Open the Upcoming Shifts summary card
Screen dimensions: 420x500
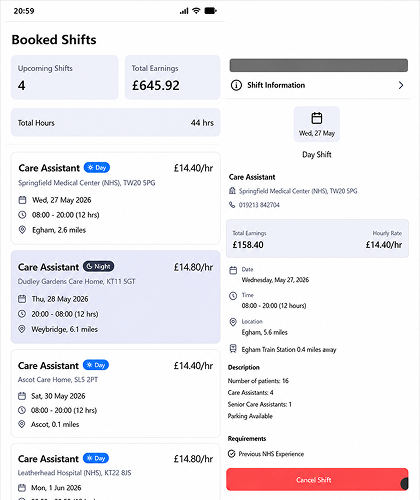tap(65, 77)
